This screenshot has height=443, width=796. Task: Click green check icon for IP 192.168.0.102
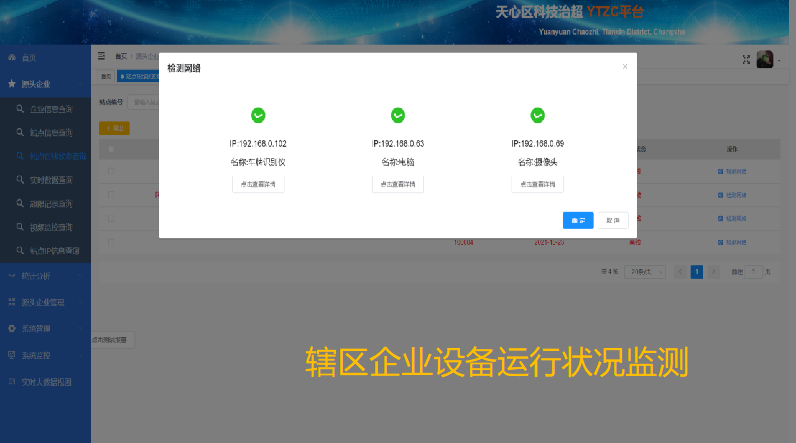[x=258, y=115]
